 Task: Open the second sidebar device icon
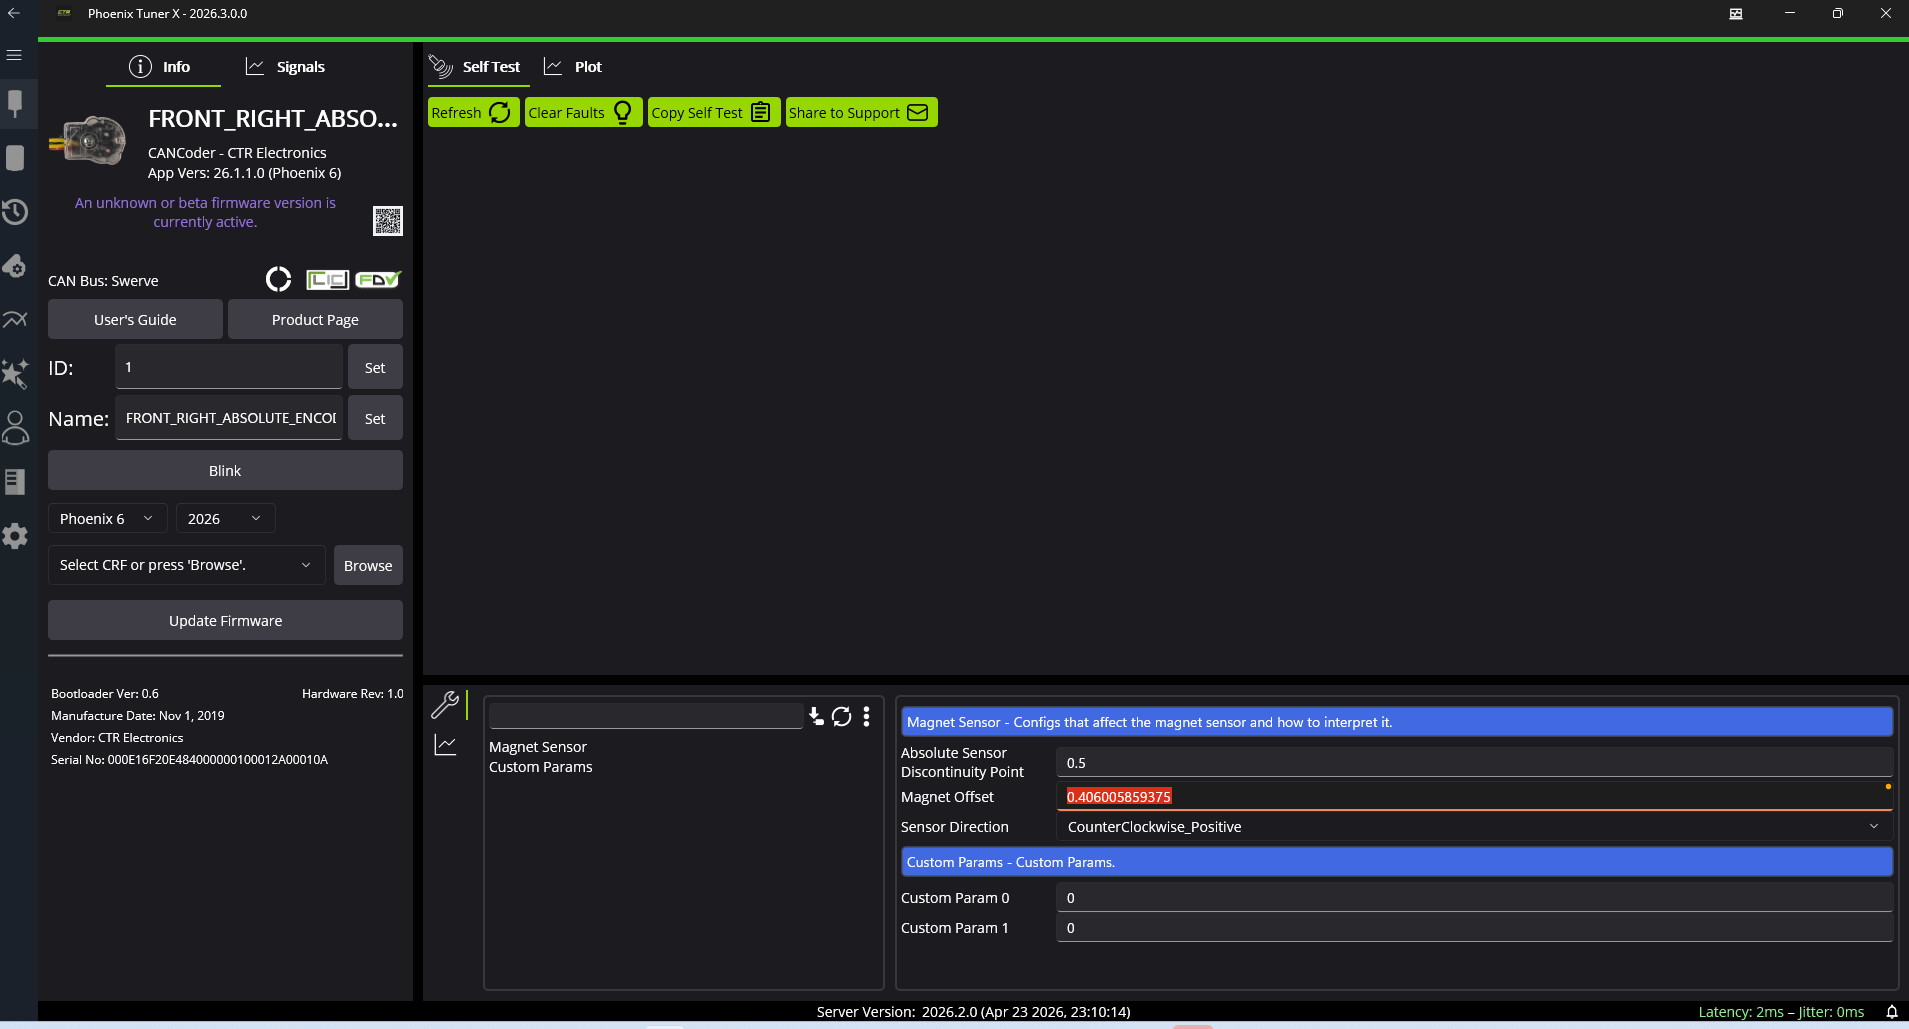(x=15, y=158)
